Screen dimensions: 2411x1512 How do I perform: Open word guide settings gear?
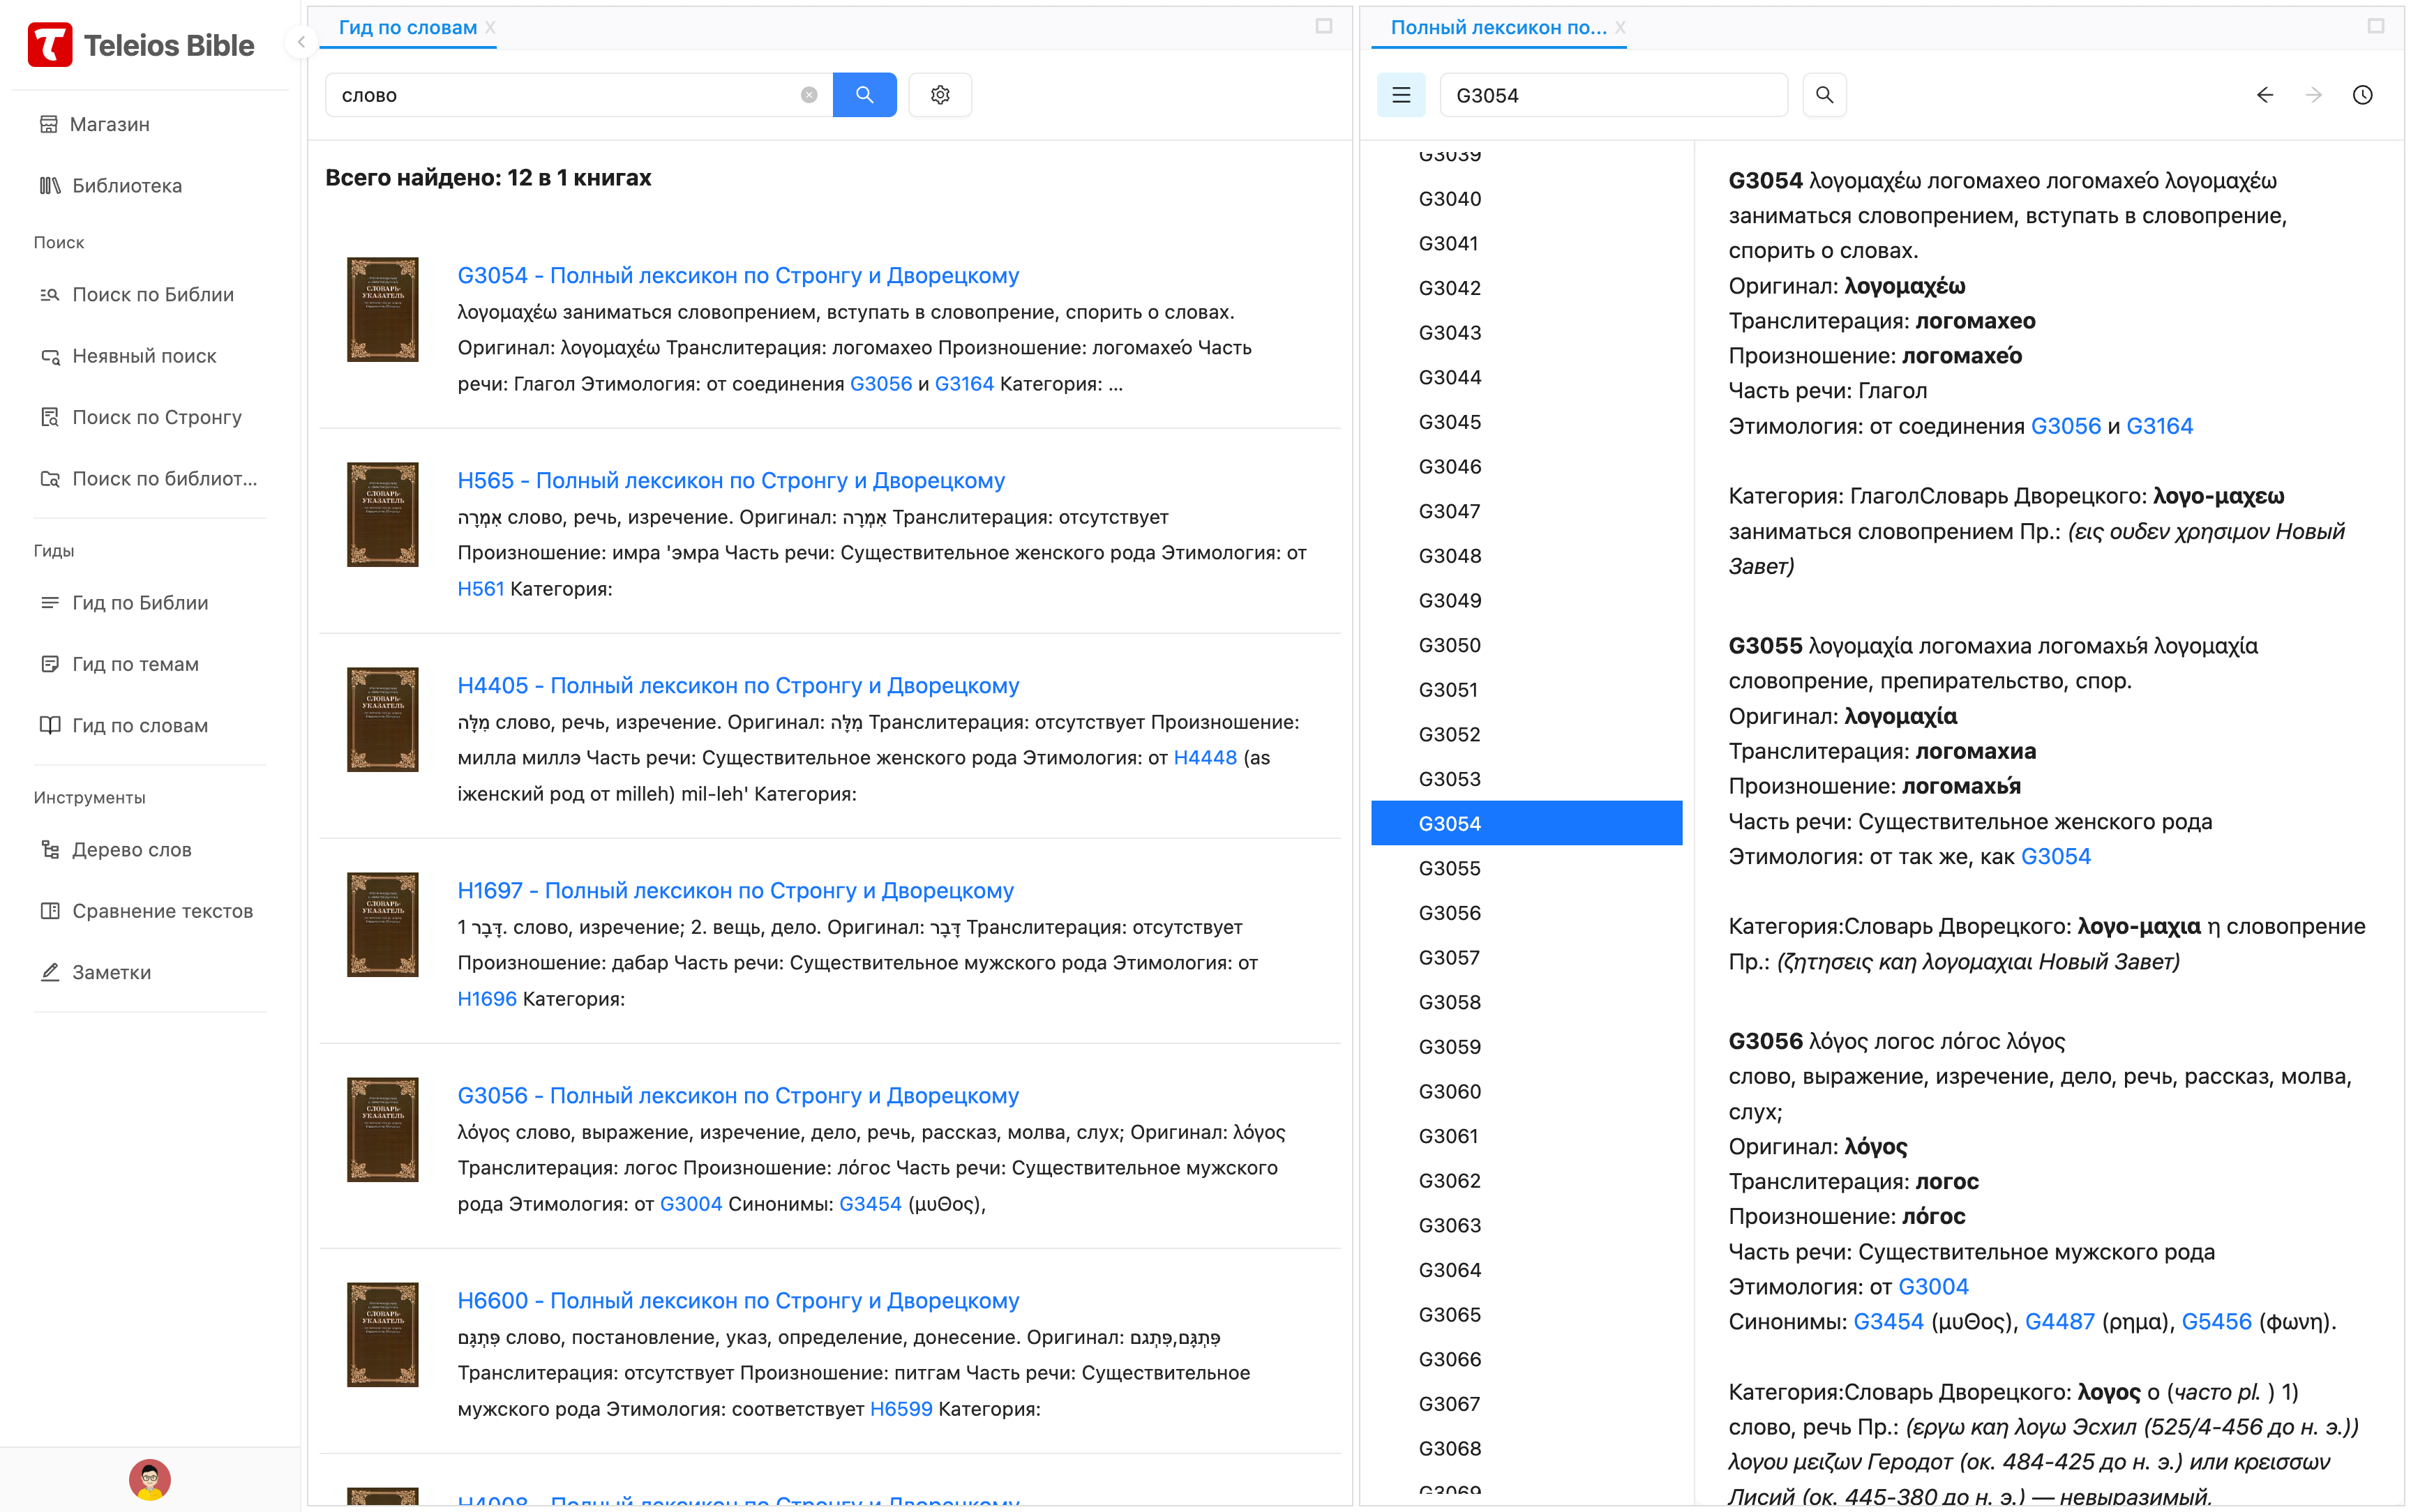(x=940, y=95)
